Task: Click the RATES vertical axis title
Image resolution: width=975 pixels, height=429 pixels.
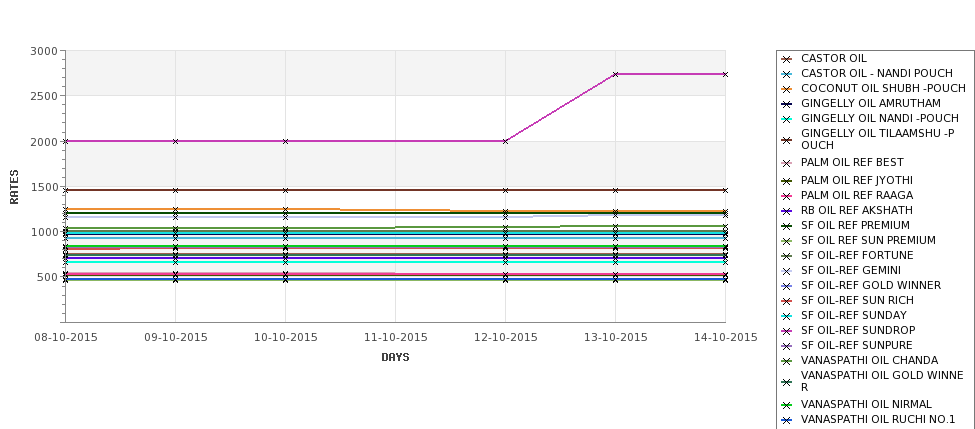Action: click(x=14, y=187)
